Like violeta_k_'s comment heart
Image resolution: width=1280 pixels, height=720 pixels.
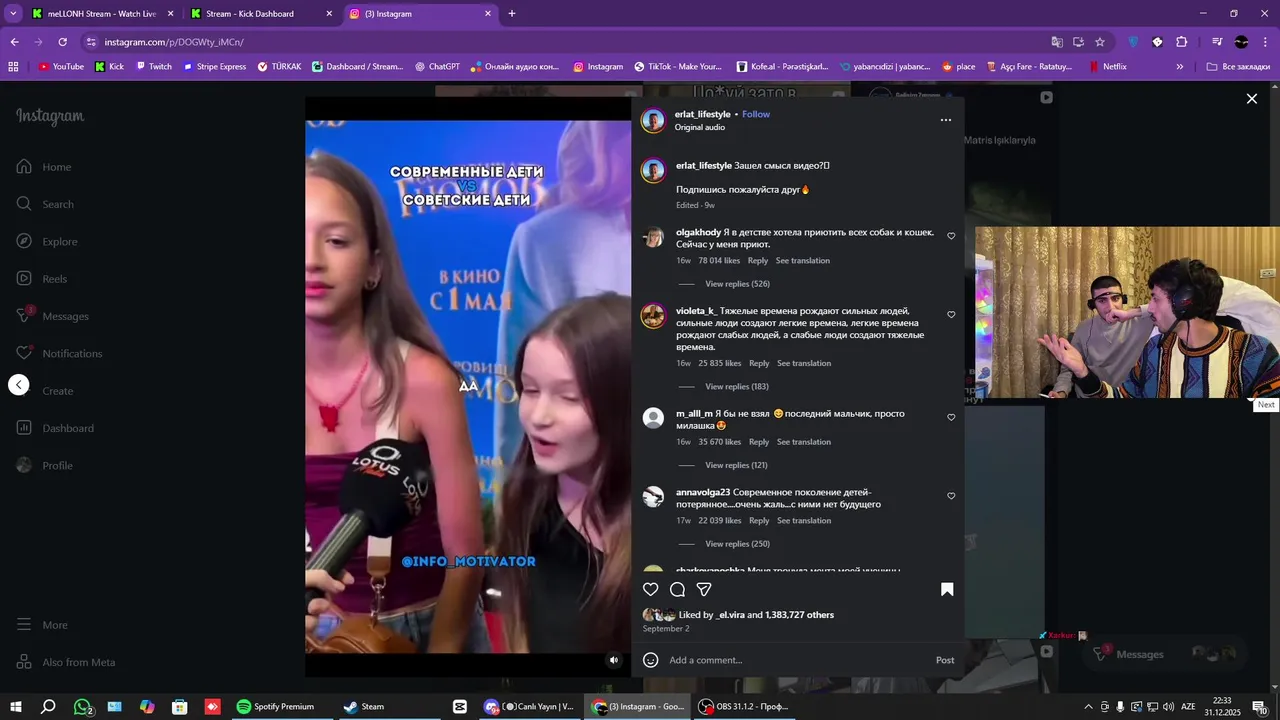click(x=951, y=314)
